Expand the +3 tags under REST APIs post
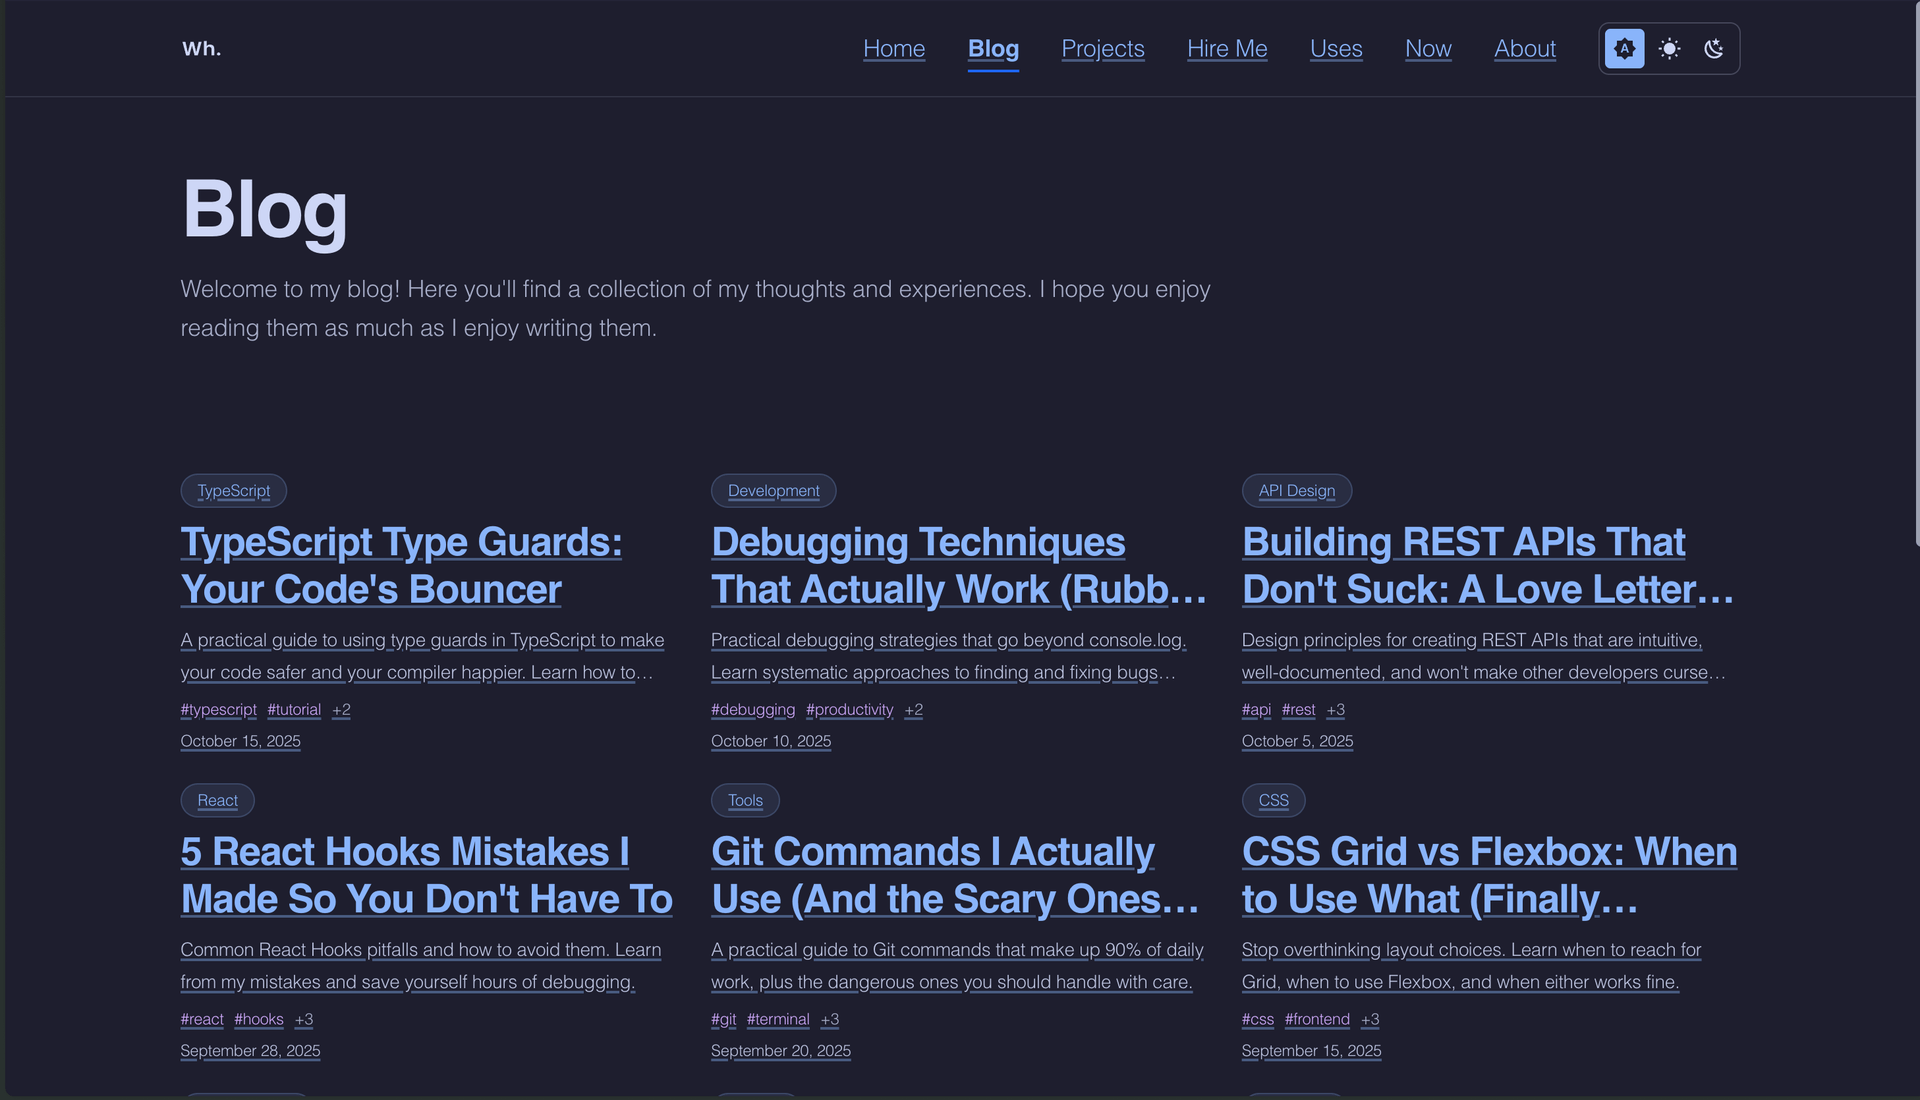 click(1335, 710)
